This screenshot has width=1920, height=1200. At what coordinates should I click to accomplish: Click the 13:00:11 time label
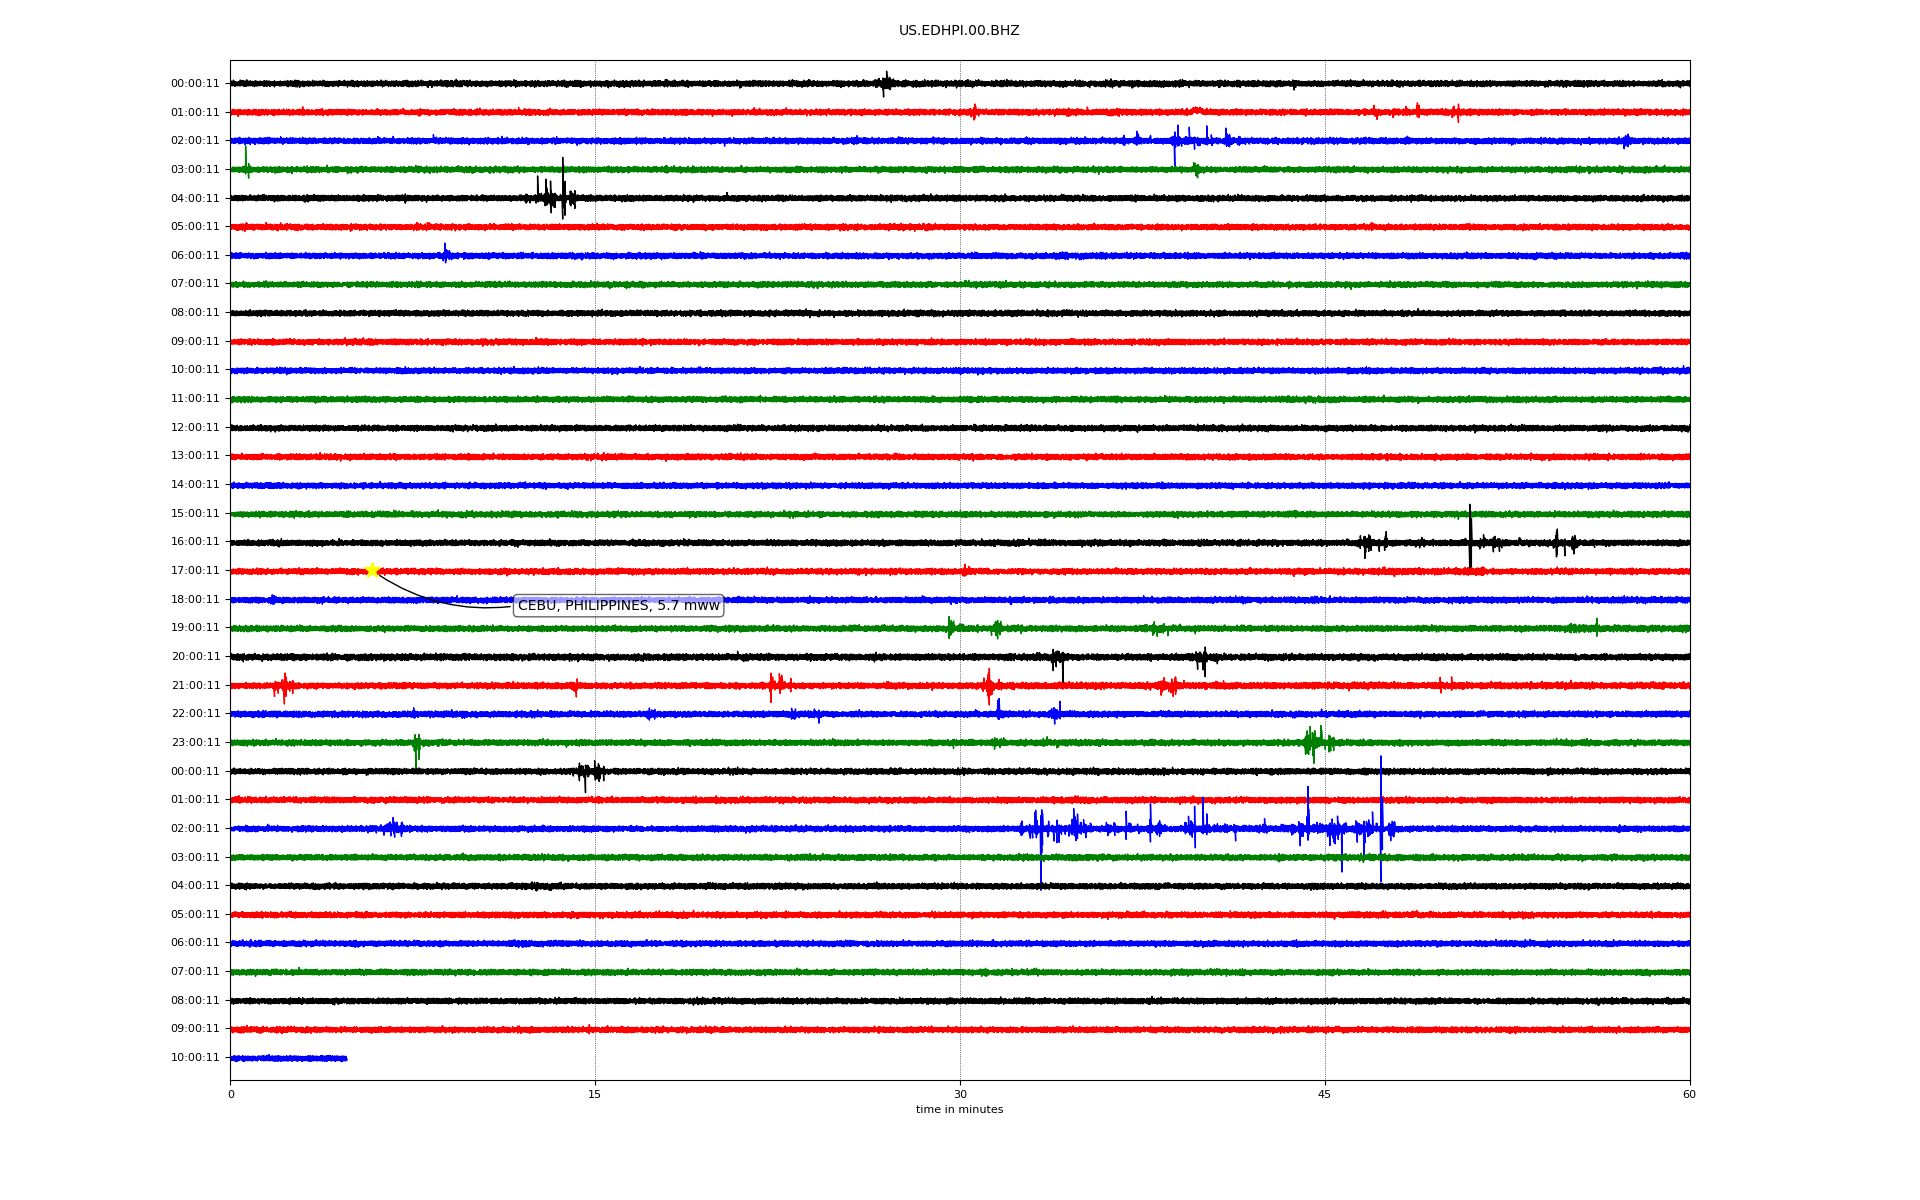(x=195, y=456)
